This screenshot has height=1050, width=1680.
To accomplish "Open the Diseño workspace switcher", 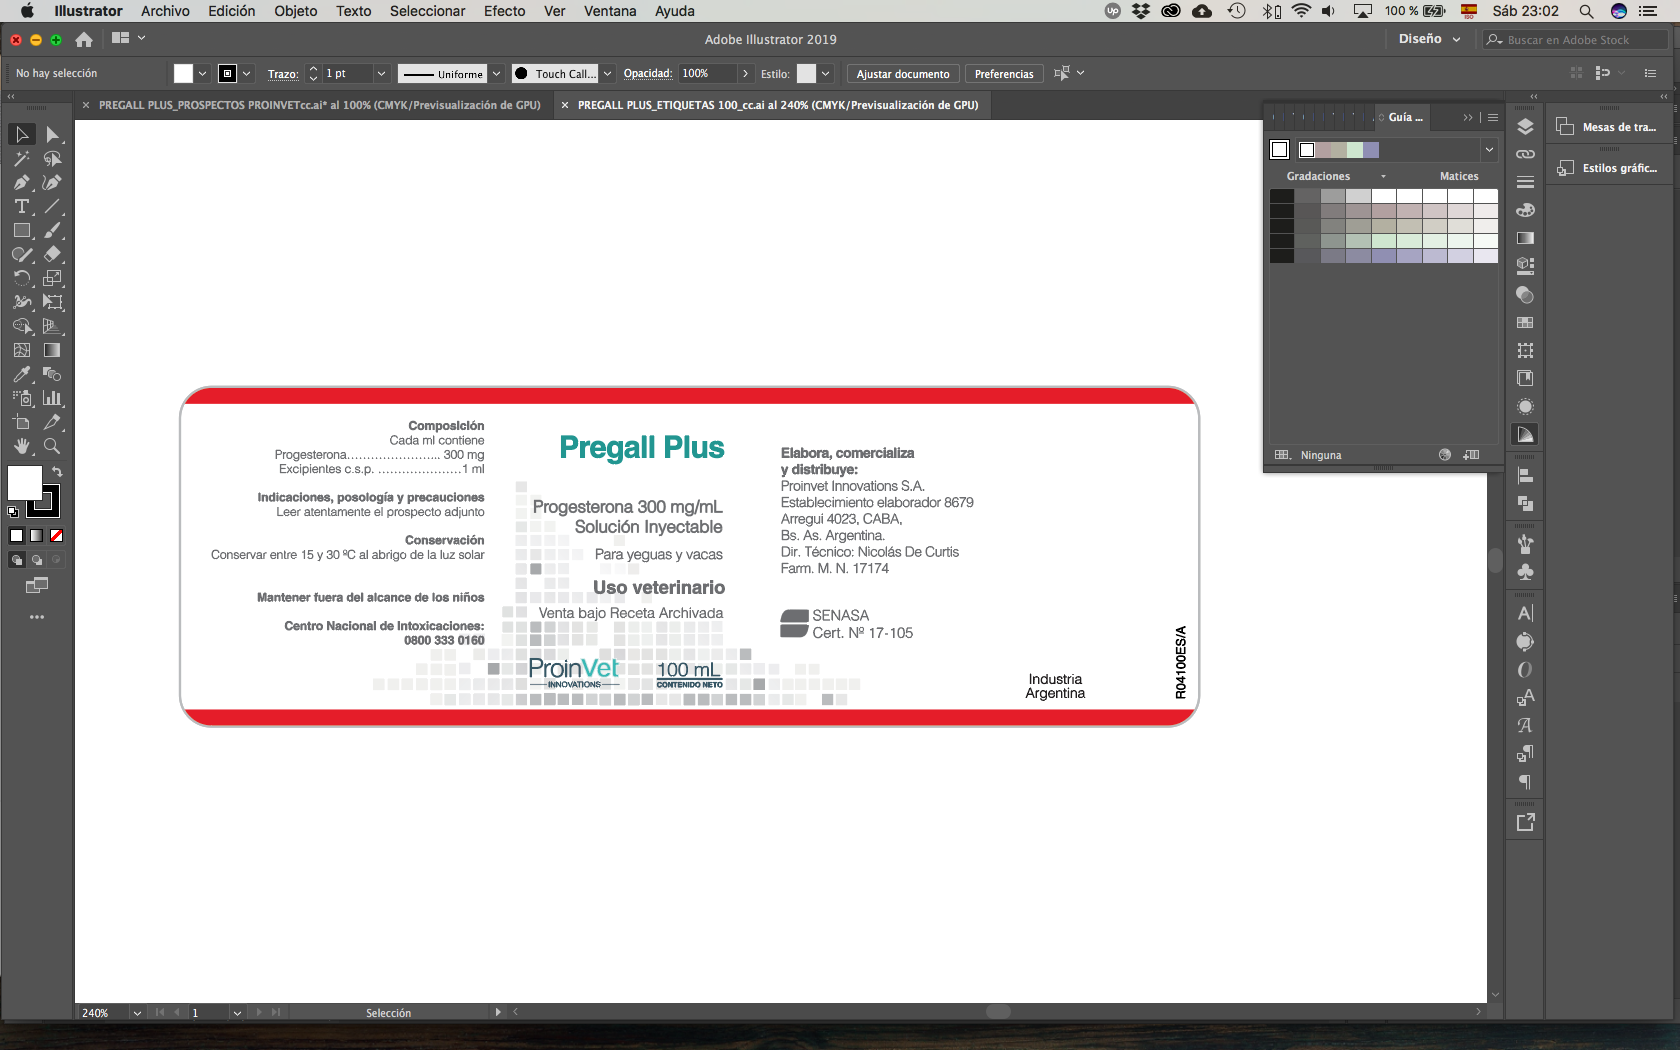I will (x=1429, y=39).
